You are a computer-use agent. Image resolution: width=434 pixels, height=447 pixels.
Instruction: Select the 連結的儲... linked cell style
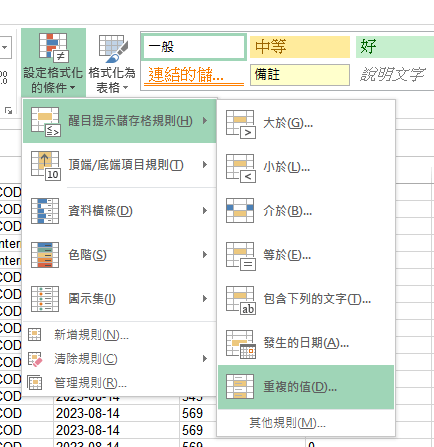(x=194, y=75)
